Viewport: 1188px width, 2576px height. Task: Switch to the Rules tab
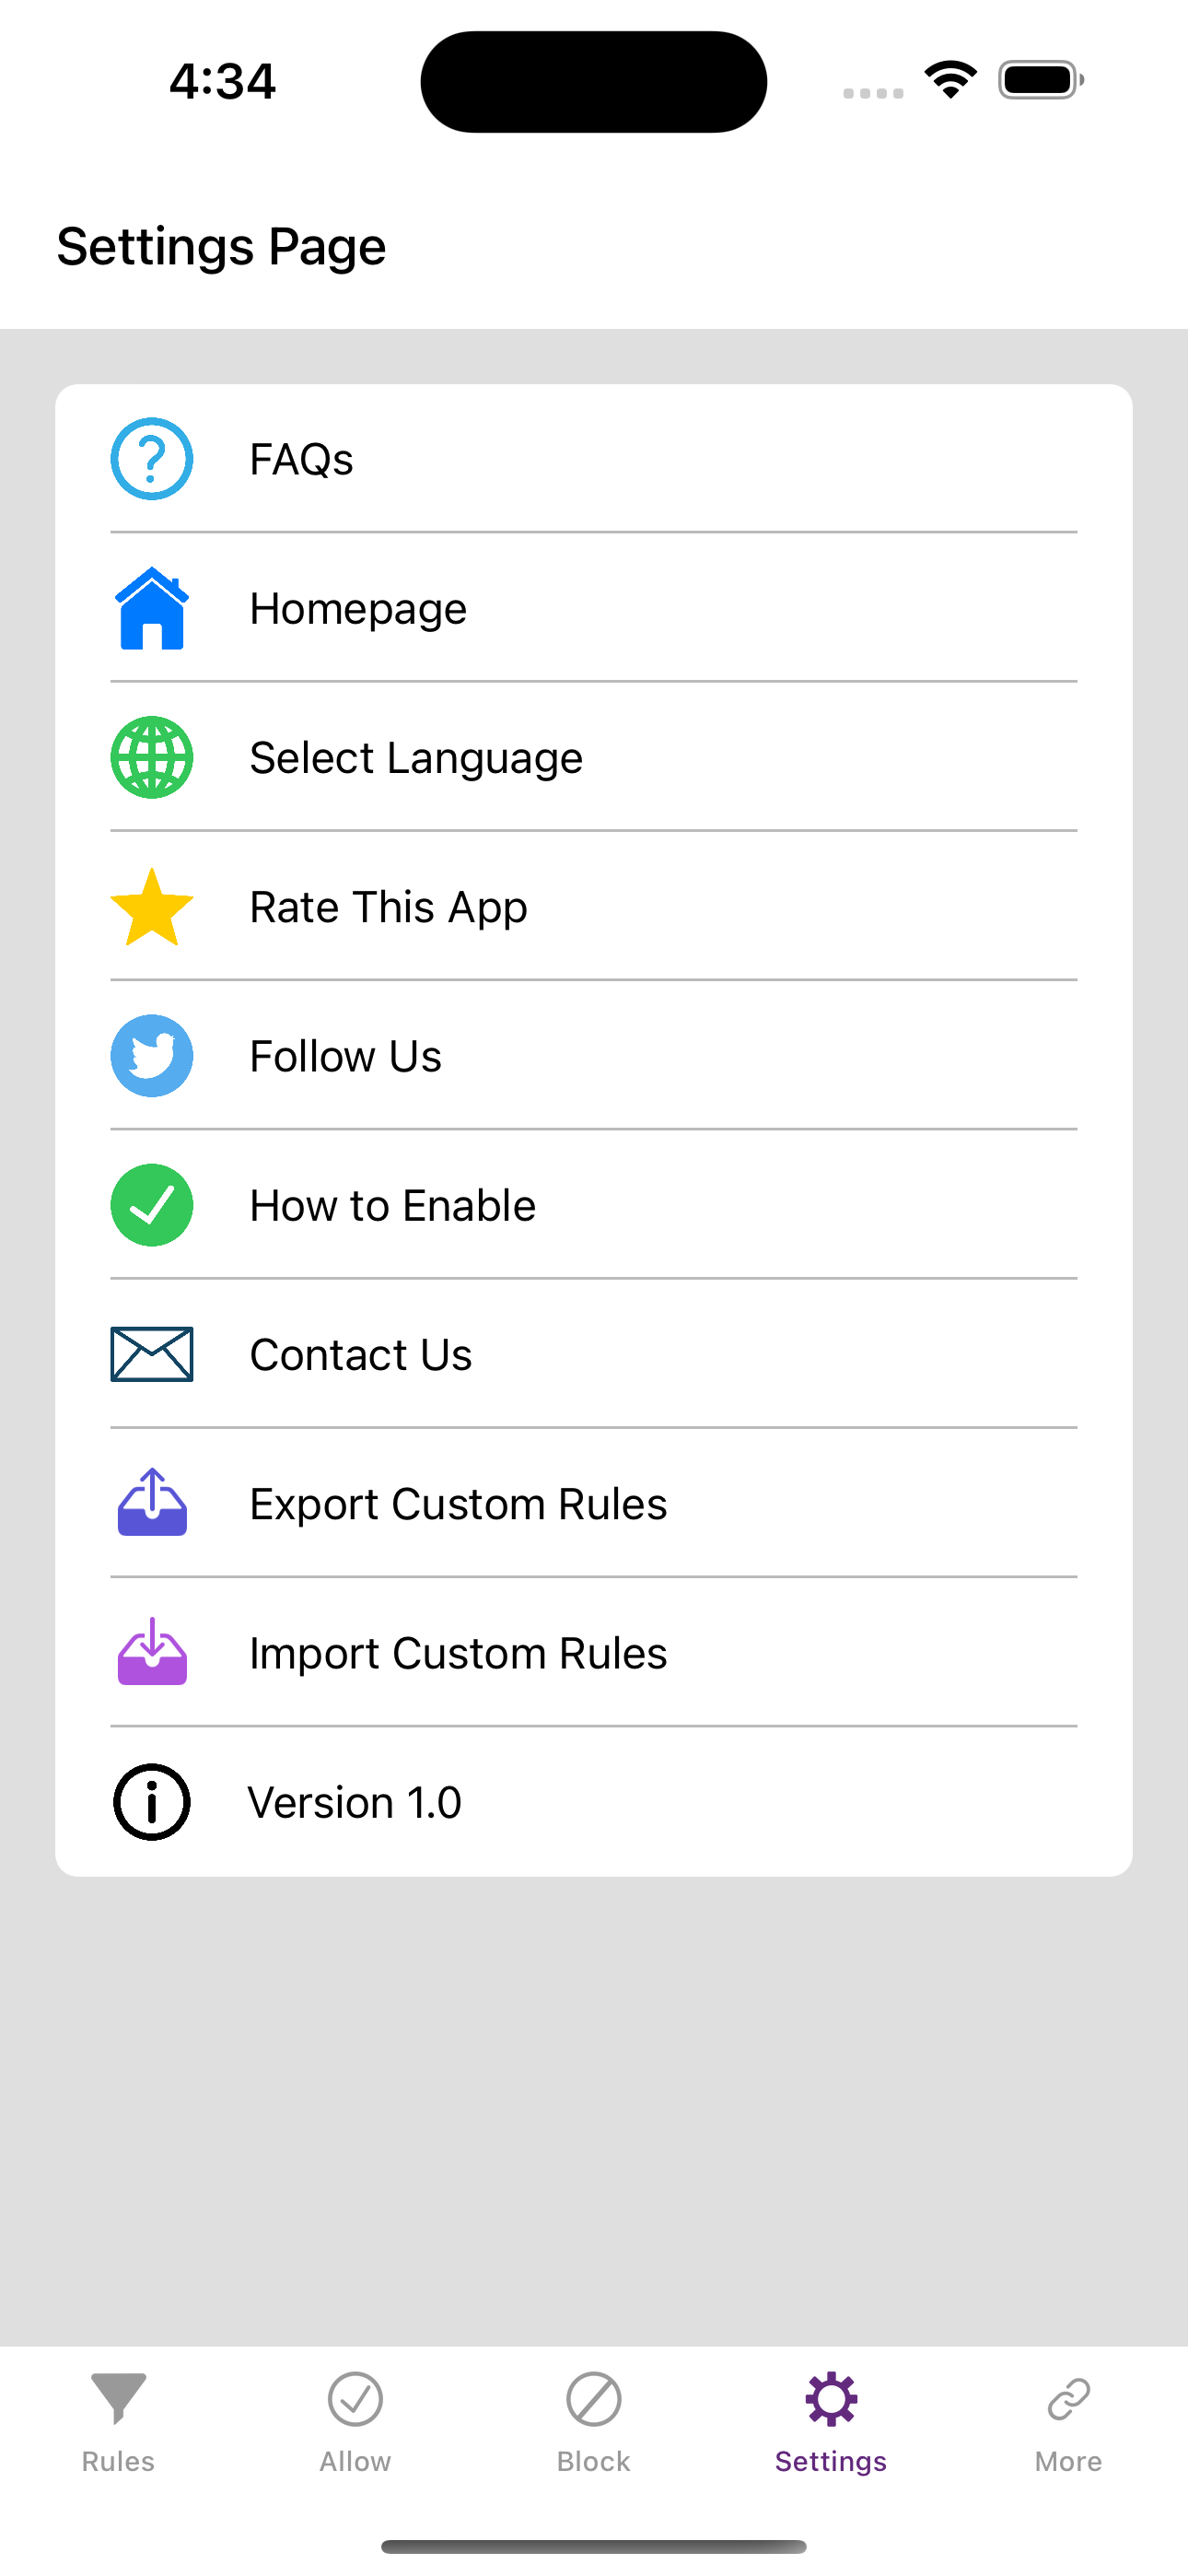pyautogui.click(x=118, y=2421)
